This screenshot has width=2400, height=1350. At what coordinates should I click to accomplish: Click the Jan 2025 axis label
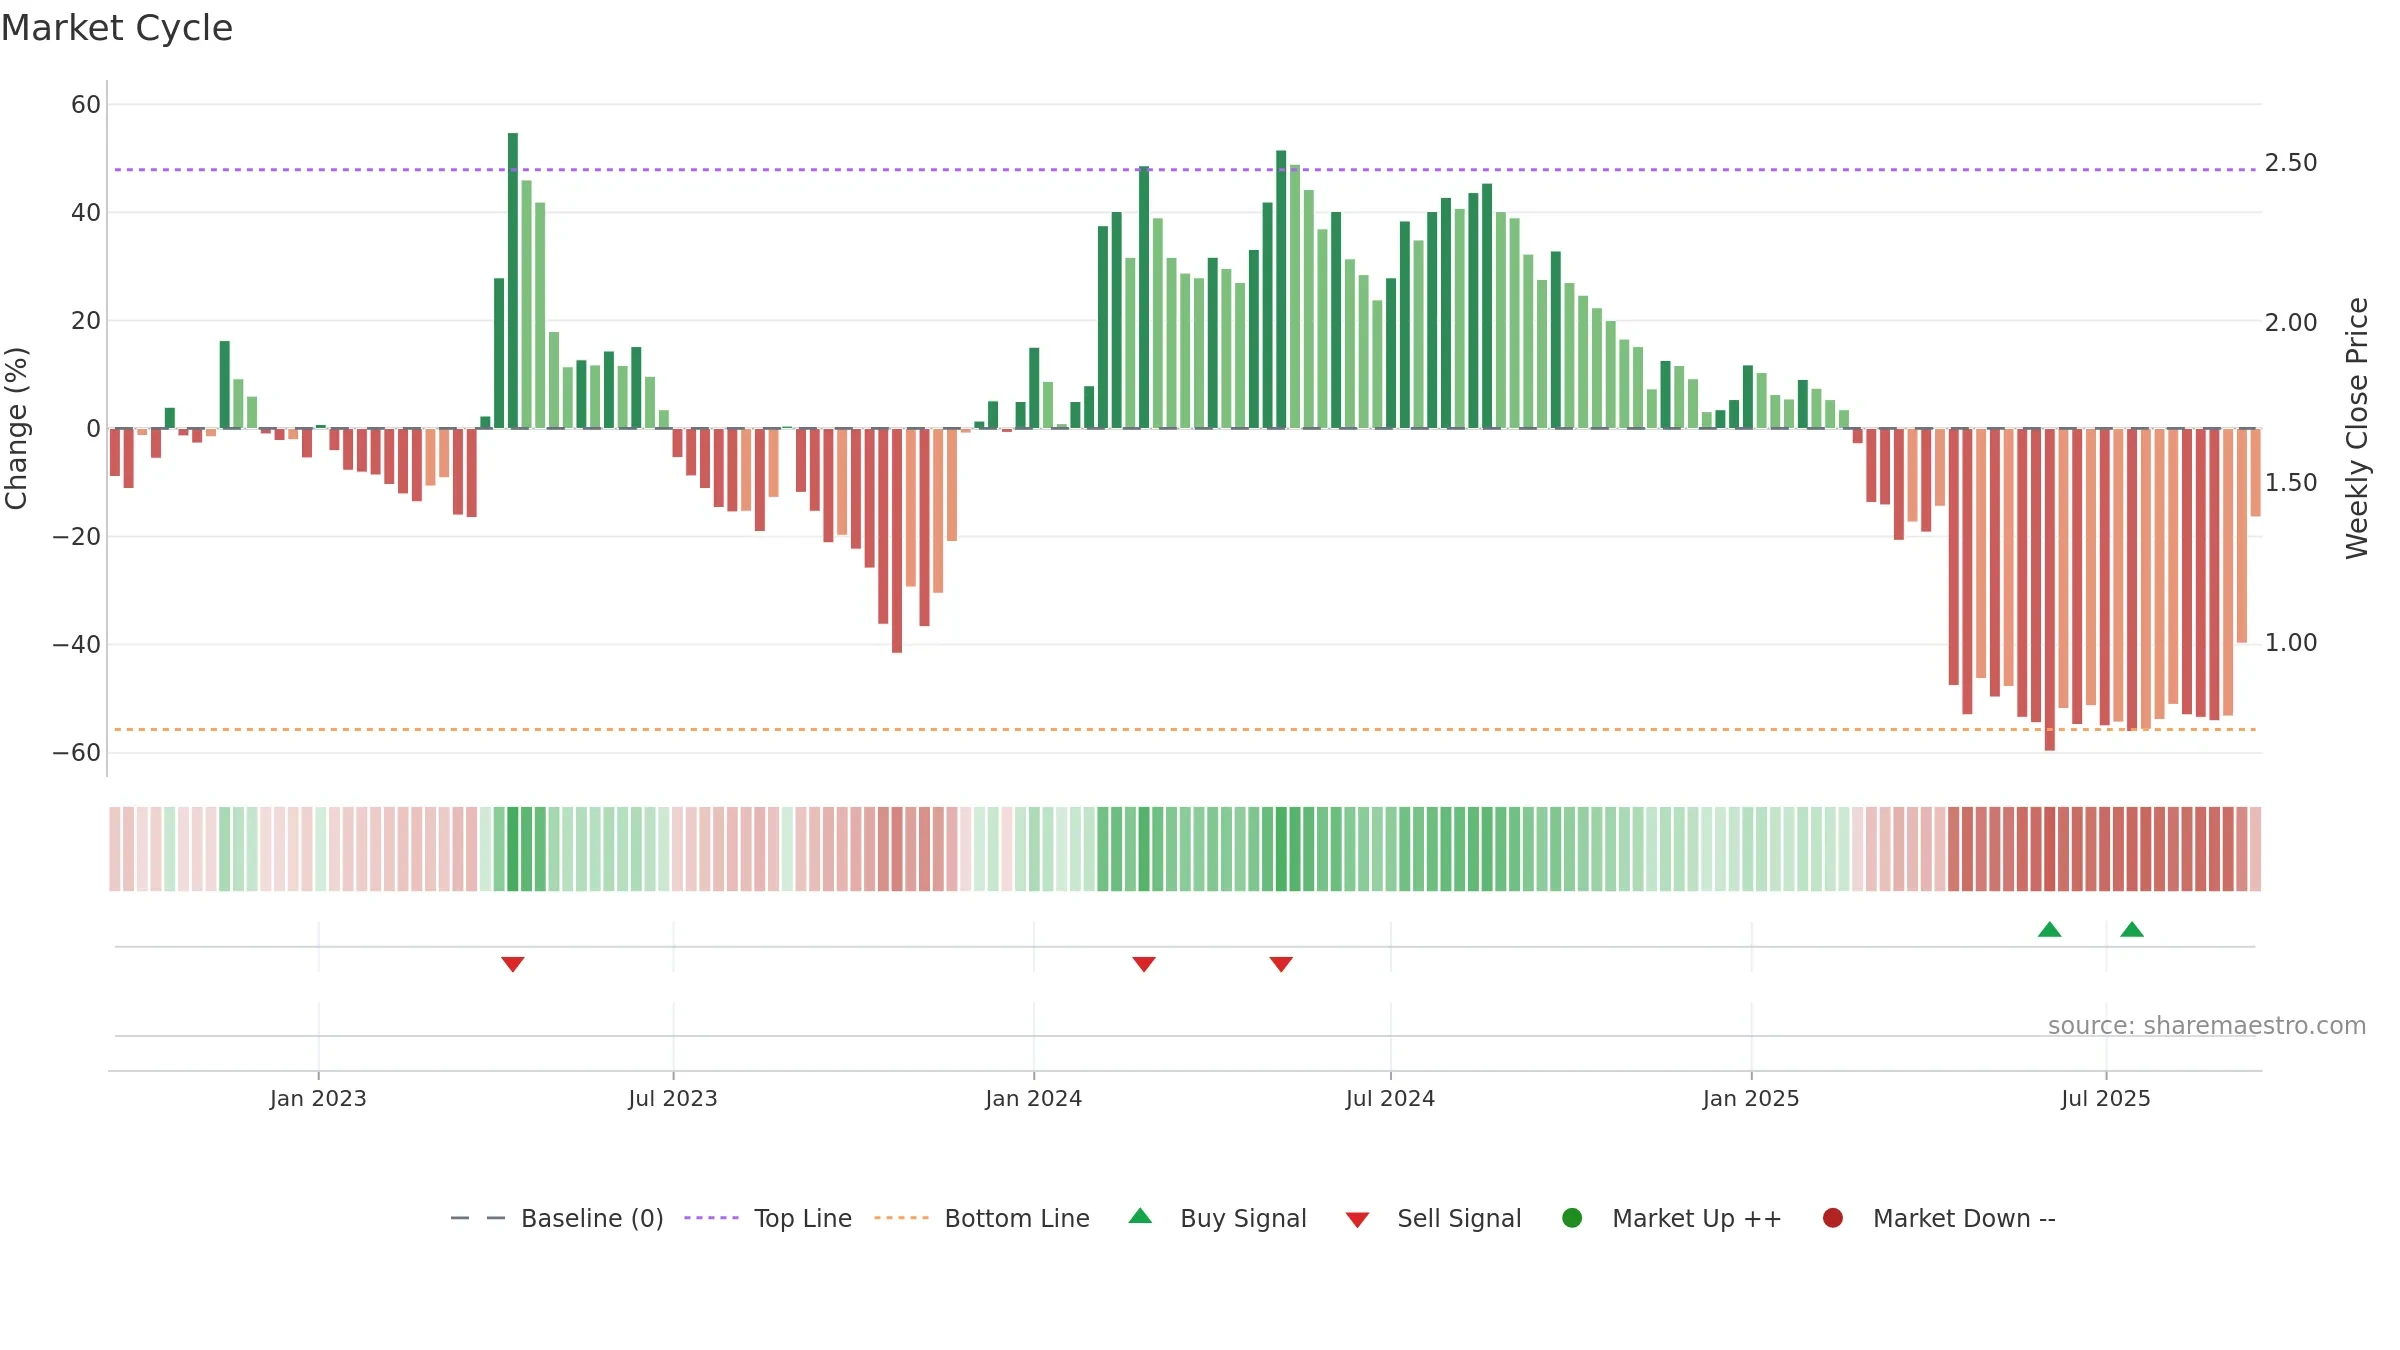(1751, 1099)
